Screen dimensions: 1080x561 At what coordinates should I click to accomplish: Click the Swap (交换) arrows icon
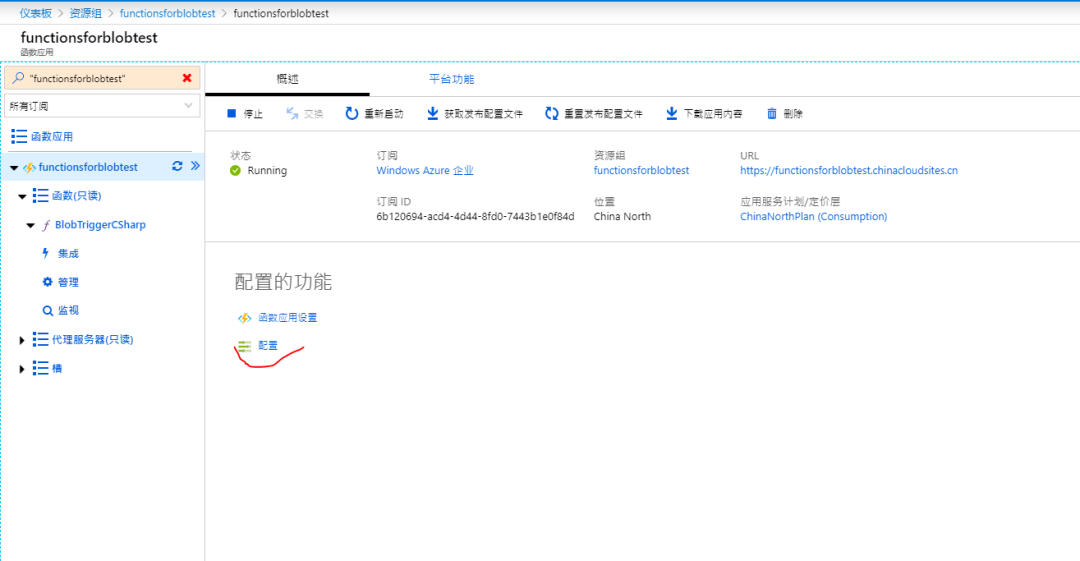point(292,114)
